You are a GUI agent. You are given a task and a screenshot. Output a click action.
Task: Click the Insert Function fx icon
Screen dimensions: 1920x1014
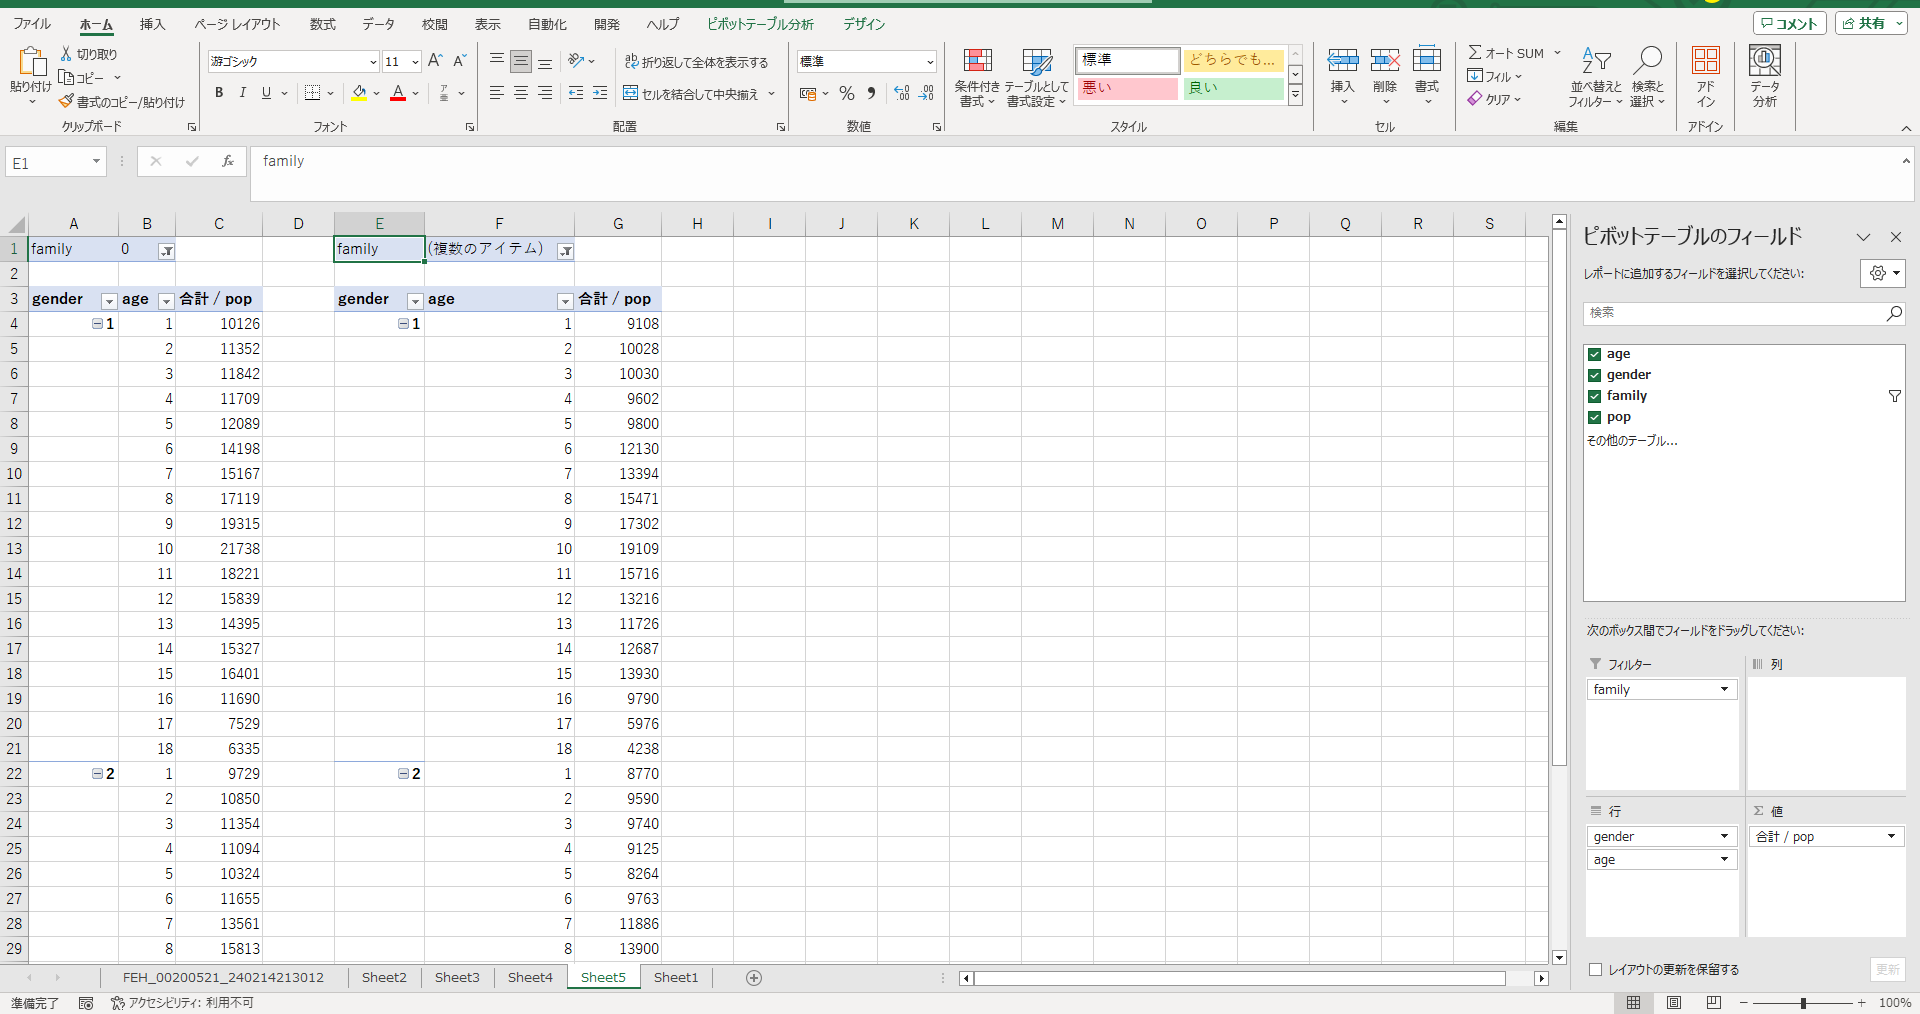[228, 161]
